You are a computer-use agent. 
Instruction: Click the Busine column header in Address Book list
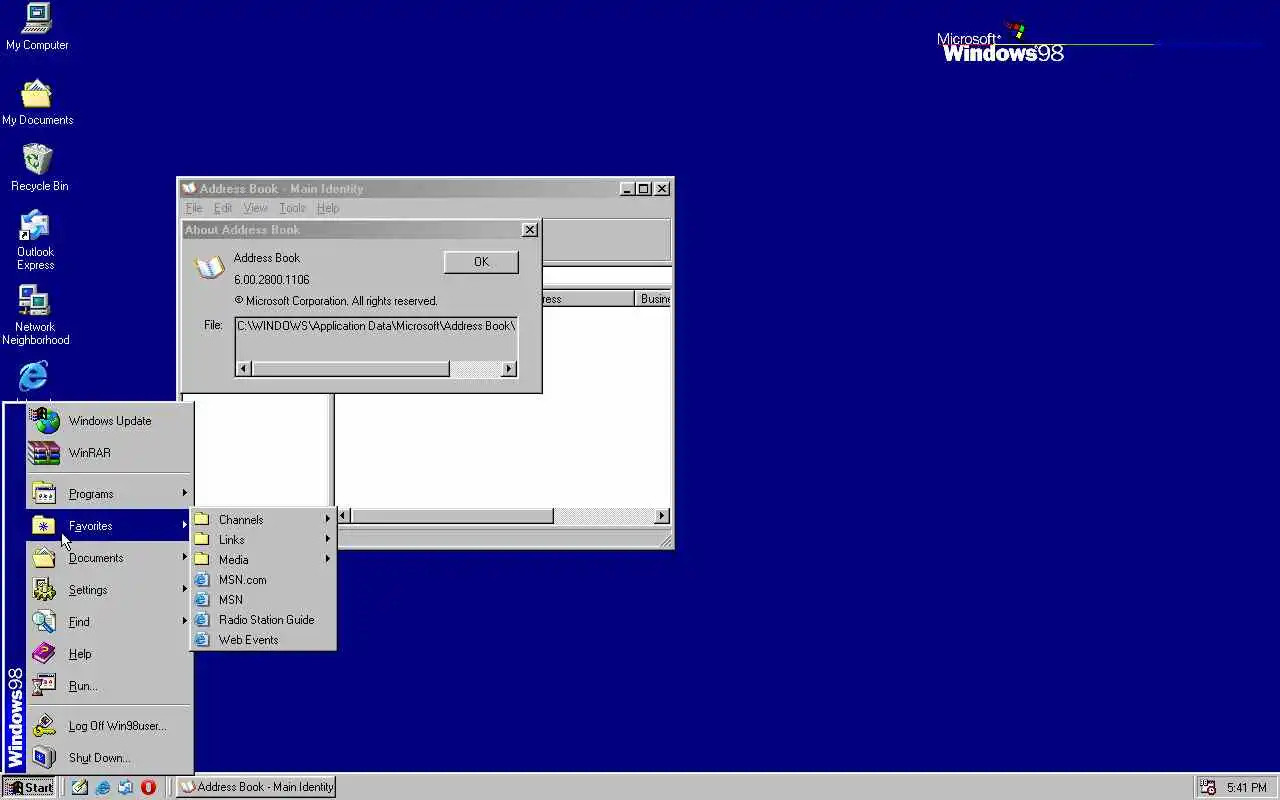click(654, 299)
